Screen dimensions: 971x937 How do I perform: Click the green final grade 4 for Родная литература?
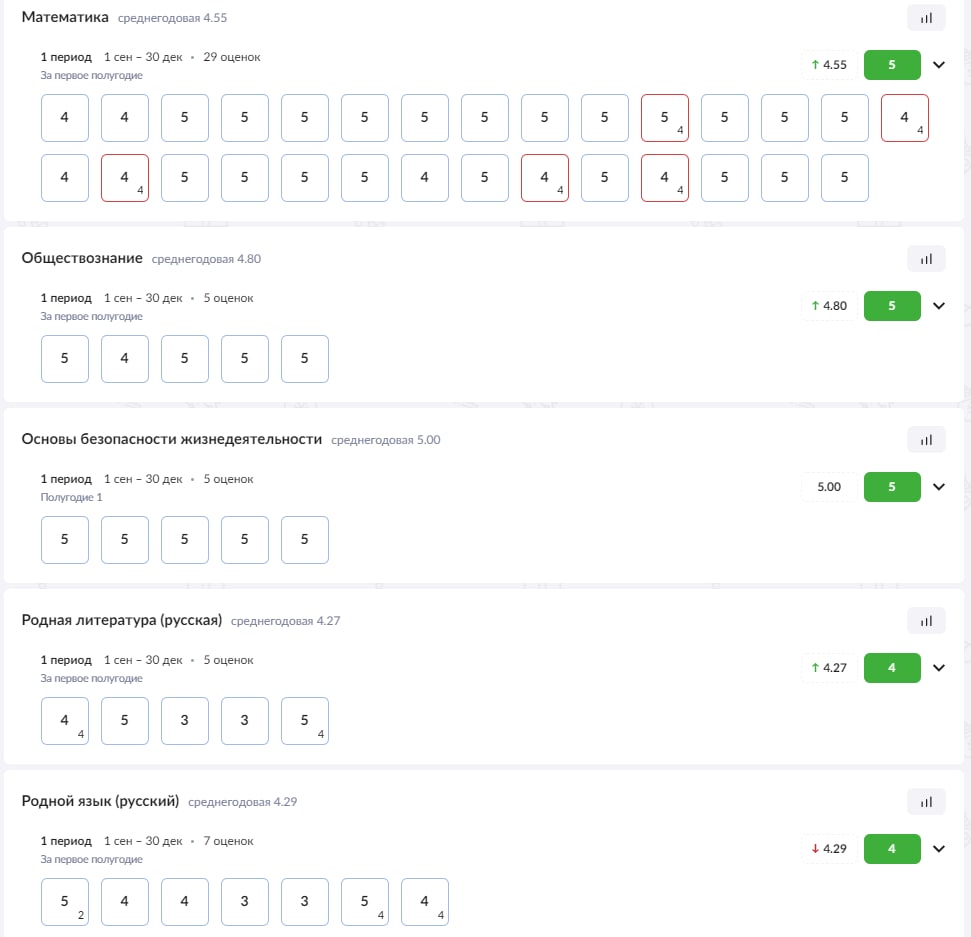[x=892, y=668]
